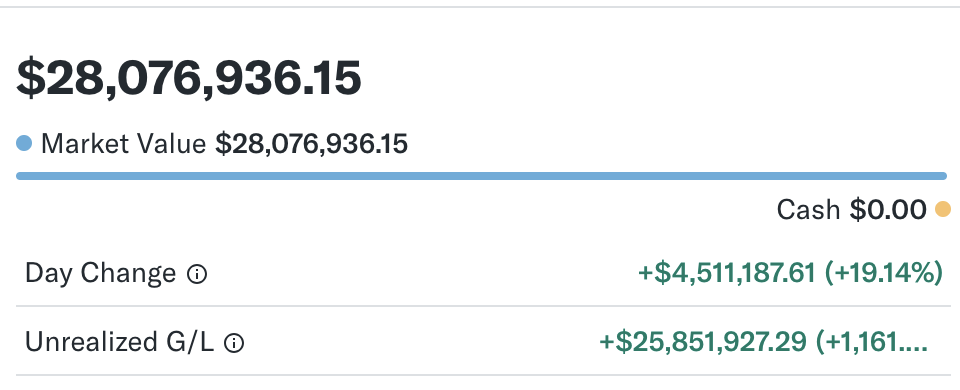
Task: Click the bold Market Value amount $28,076,936.15
Action: (311, 144)
